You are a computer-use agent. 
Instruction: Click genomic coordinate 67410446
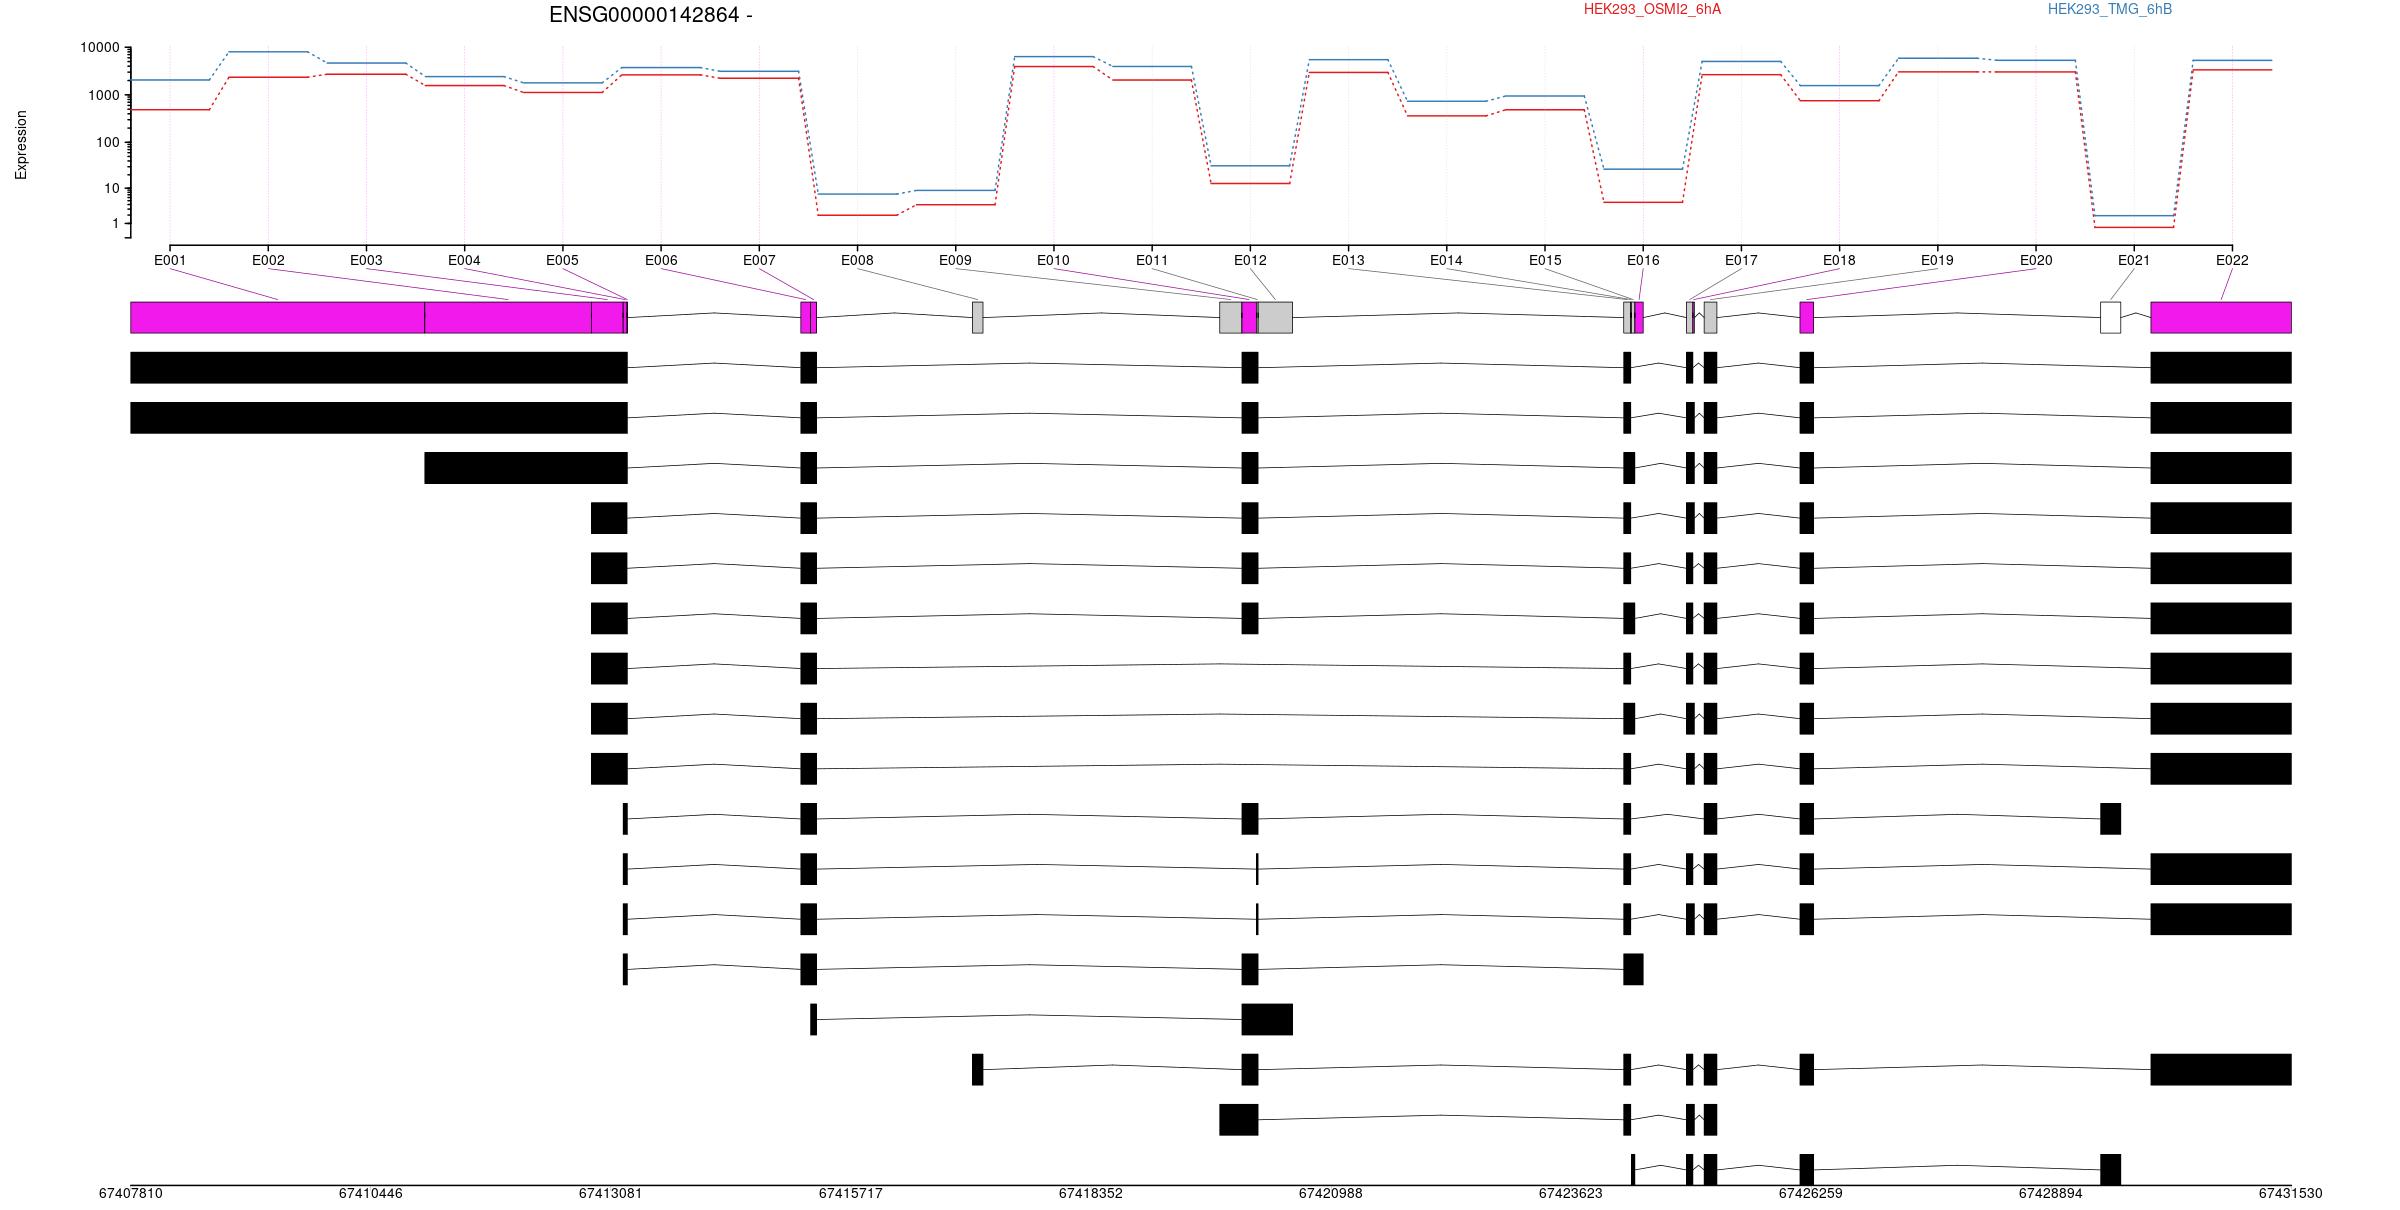click(x=371, y=1193)
